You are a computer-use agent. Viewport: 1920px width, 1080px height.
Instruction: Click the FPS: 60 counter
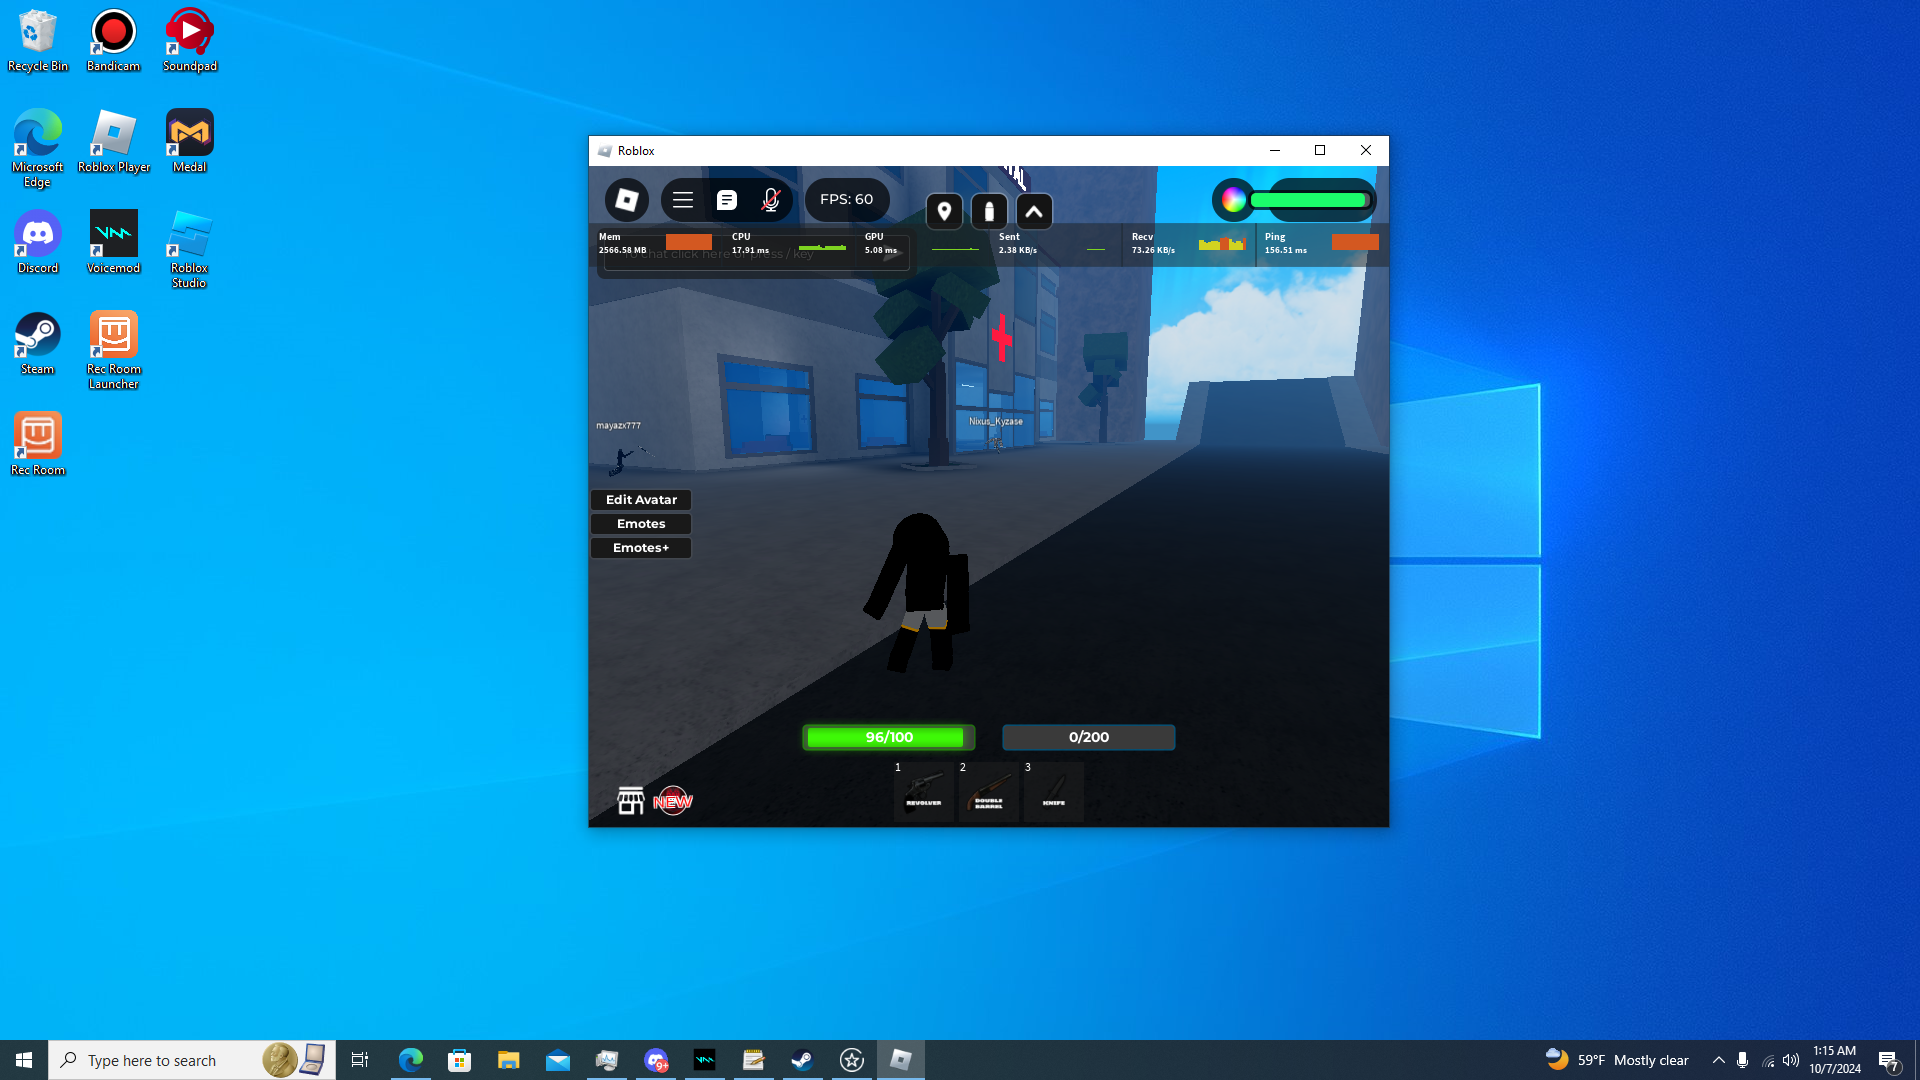[x=846, y=200]
